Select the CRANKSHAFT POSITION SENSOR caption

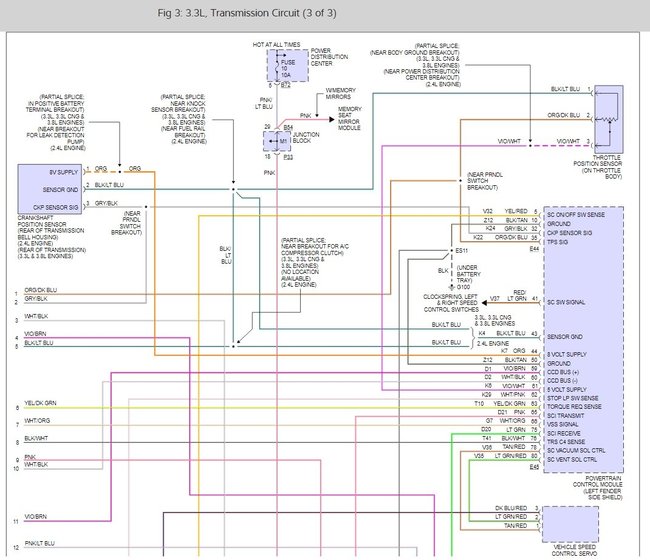[x=51, y=237]
